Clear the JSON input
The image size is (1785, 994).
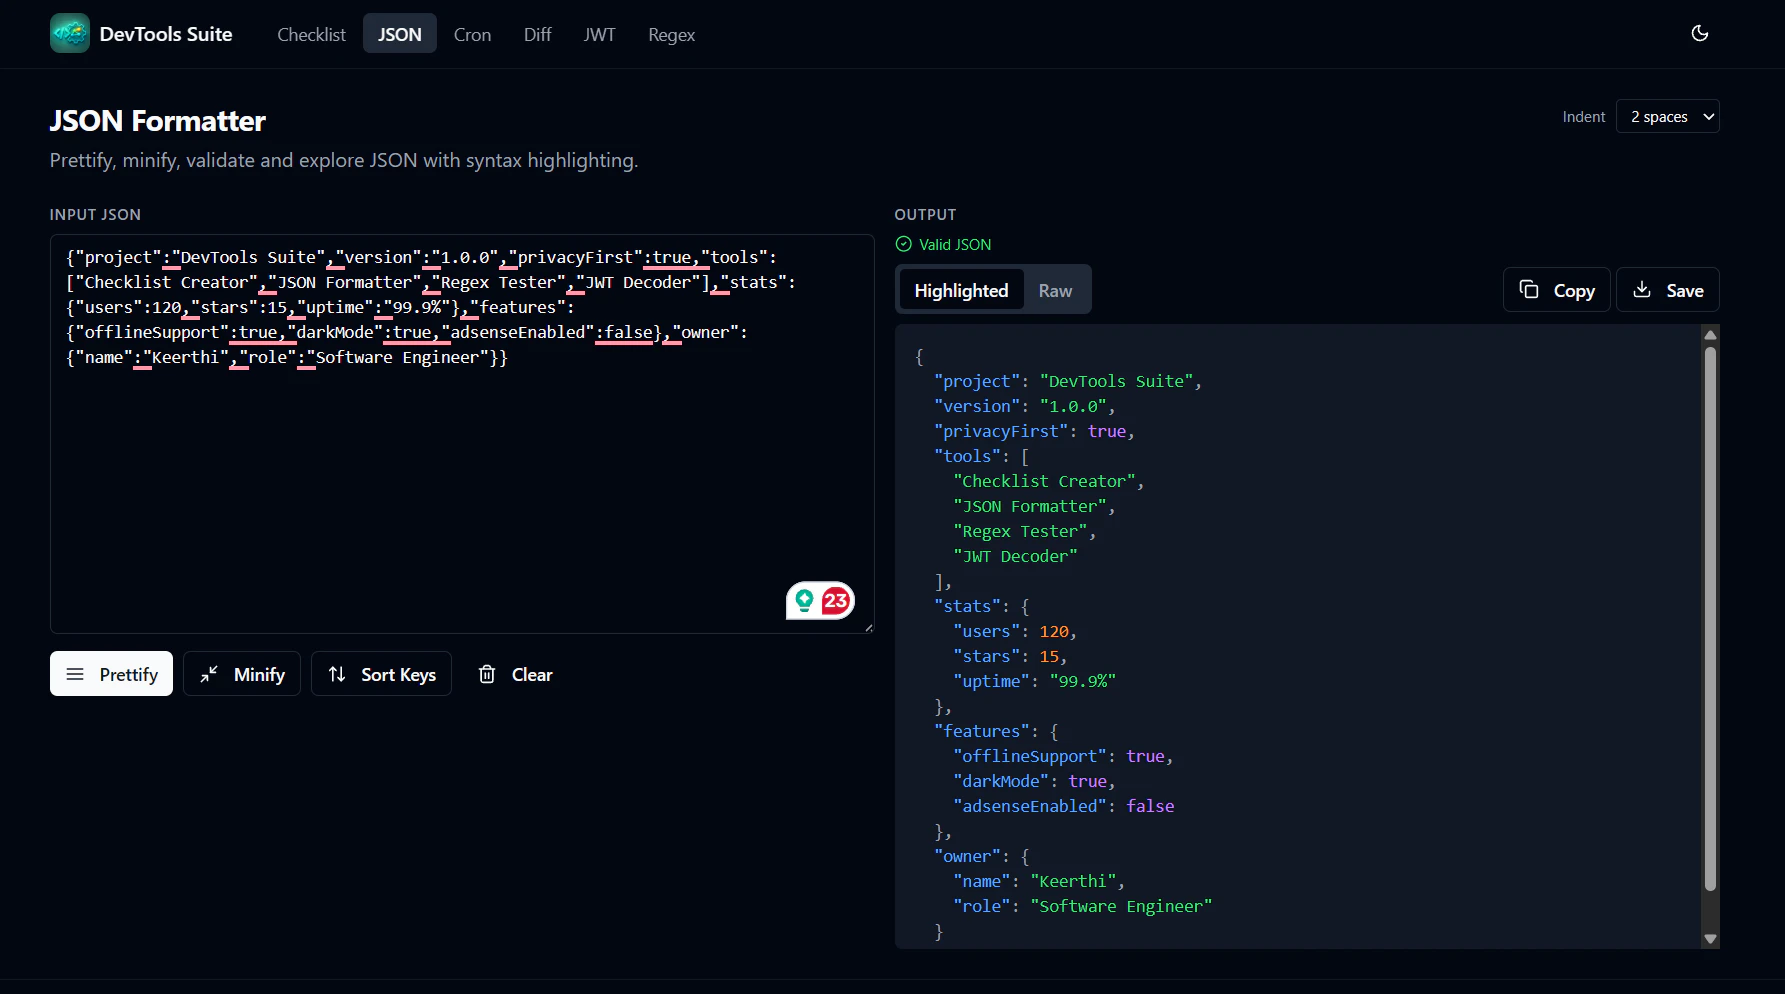(x=515, y=674)
